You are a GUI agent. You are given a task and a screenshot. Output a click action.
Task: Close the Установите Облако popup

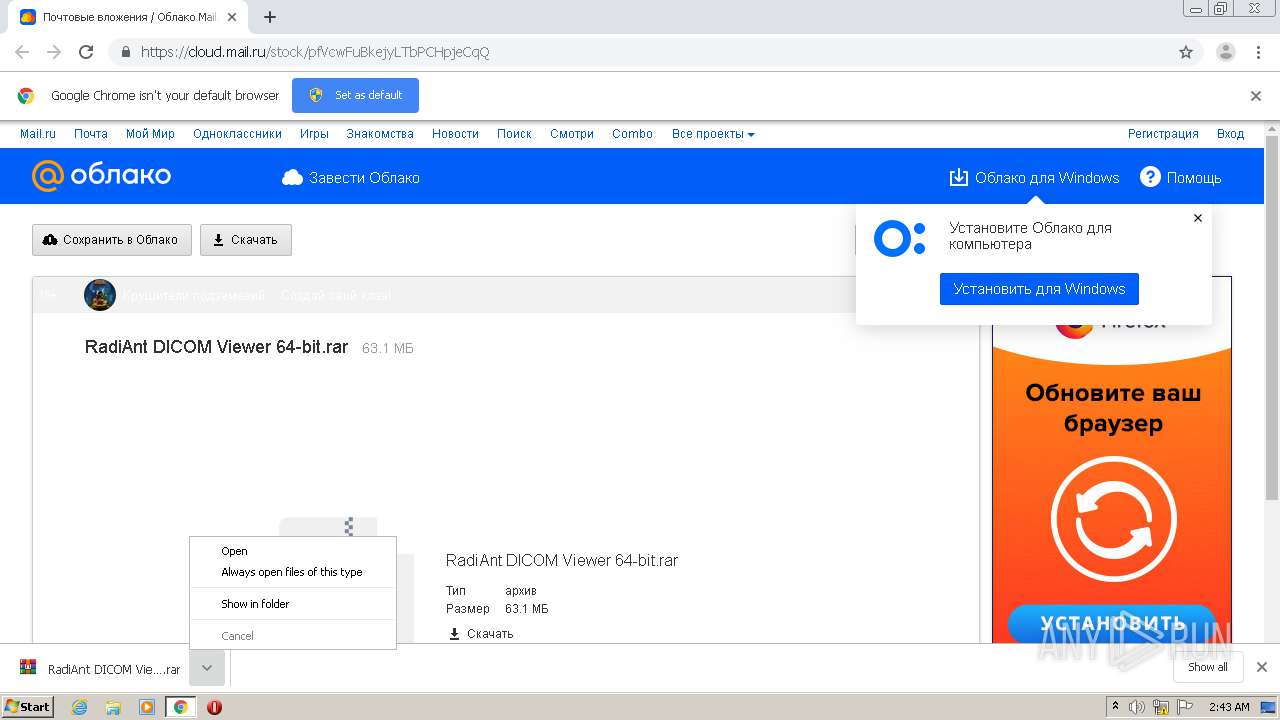[x=1198, y=218]
